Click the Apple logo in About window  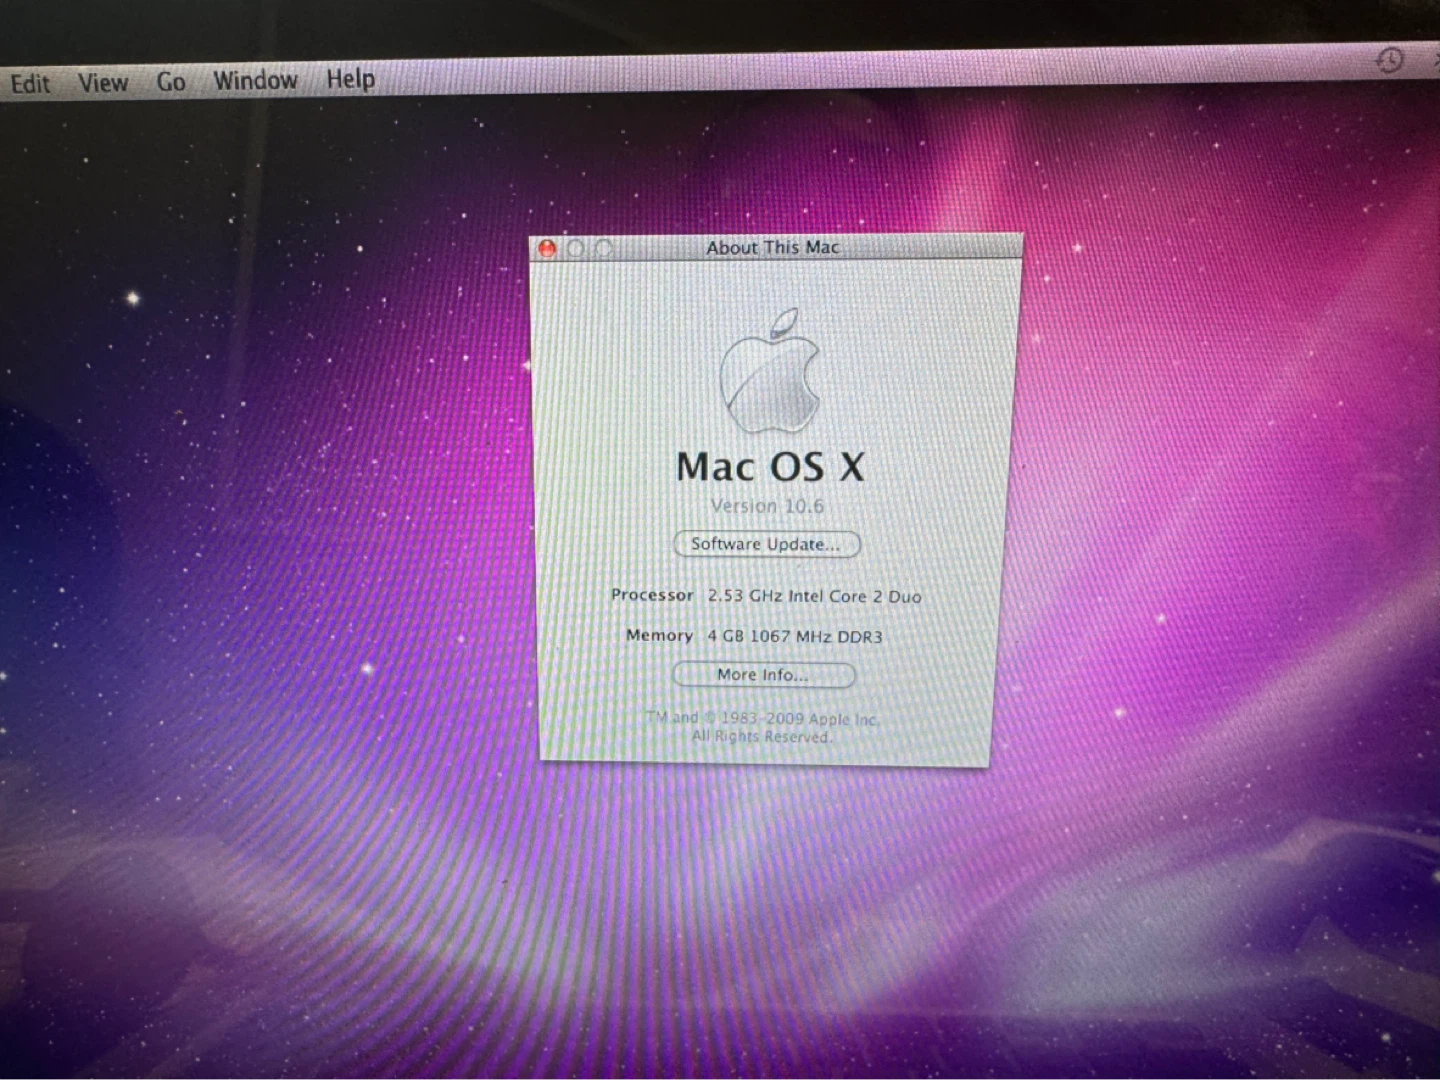[771, 371]
